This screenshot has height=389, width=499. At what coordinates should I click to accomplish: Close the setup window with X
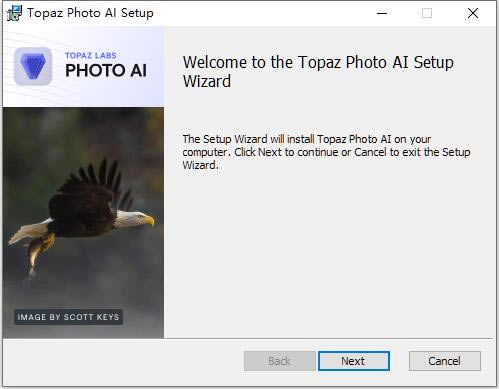coord(473,13)
